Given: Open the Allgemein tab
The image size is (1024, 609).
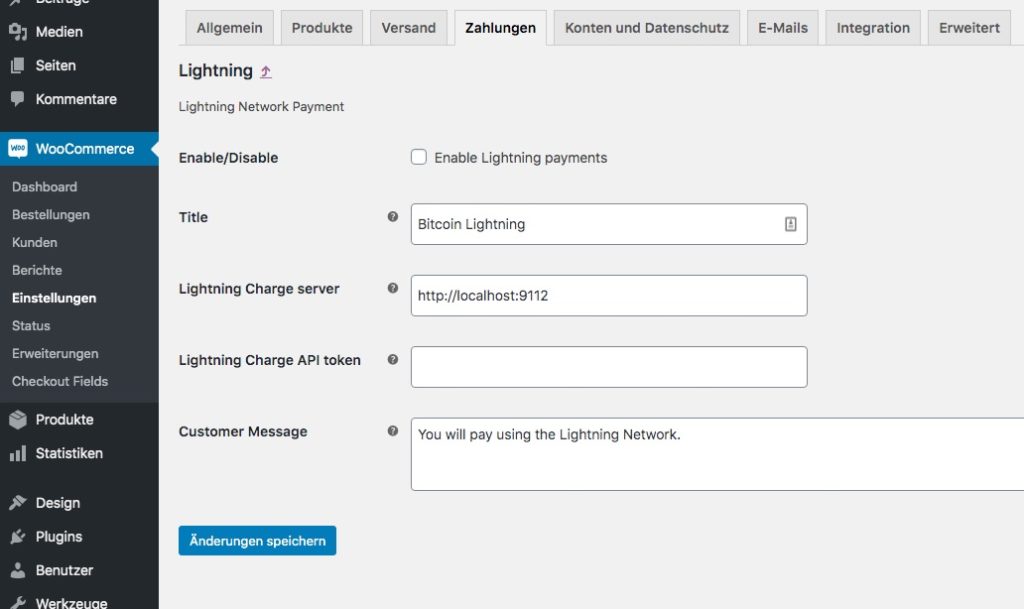Looking at the screenshot, I should pyautogui.click(x=229, y=28).
